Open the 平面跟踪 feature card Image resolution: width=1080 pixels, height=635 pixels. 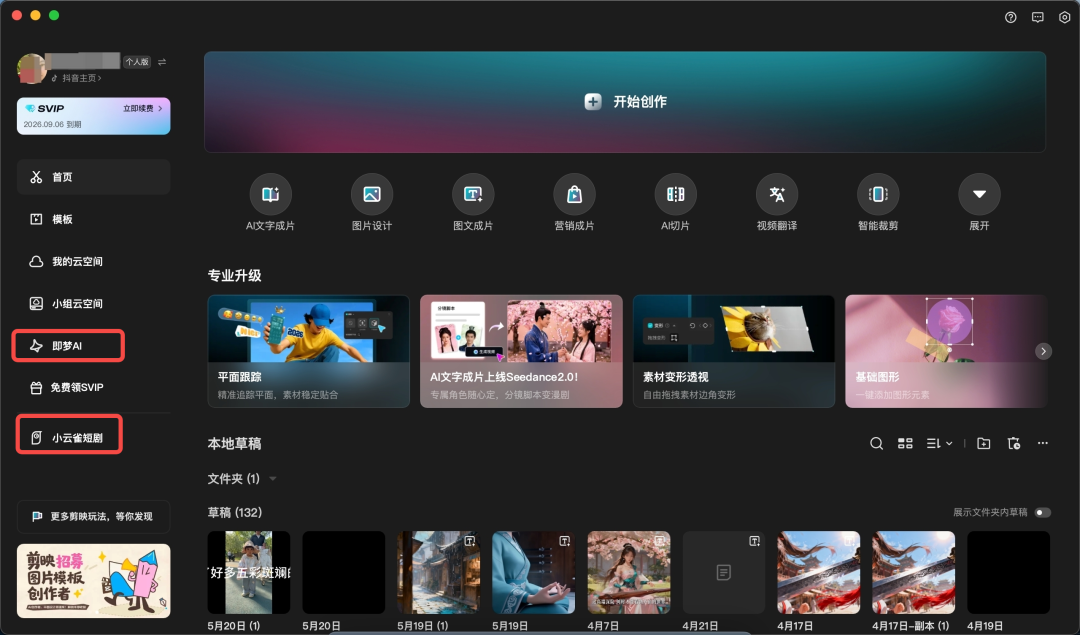click(x=309, y=351)
